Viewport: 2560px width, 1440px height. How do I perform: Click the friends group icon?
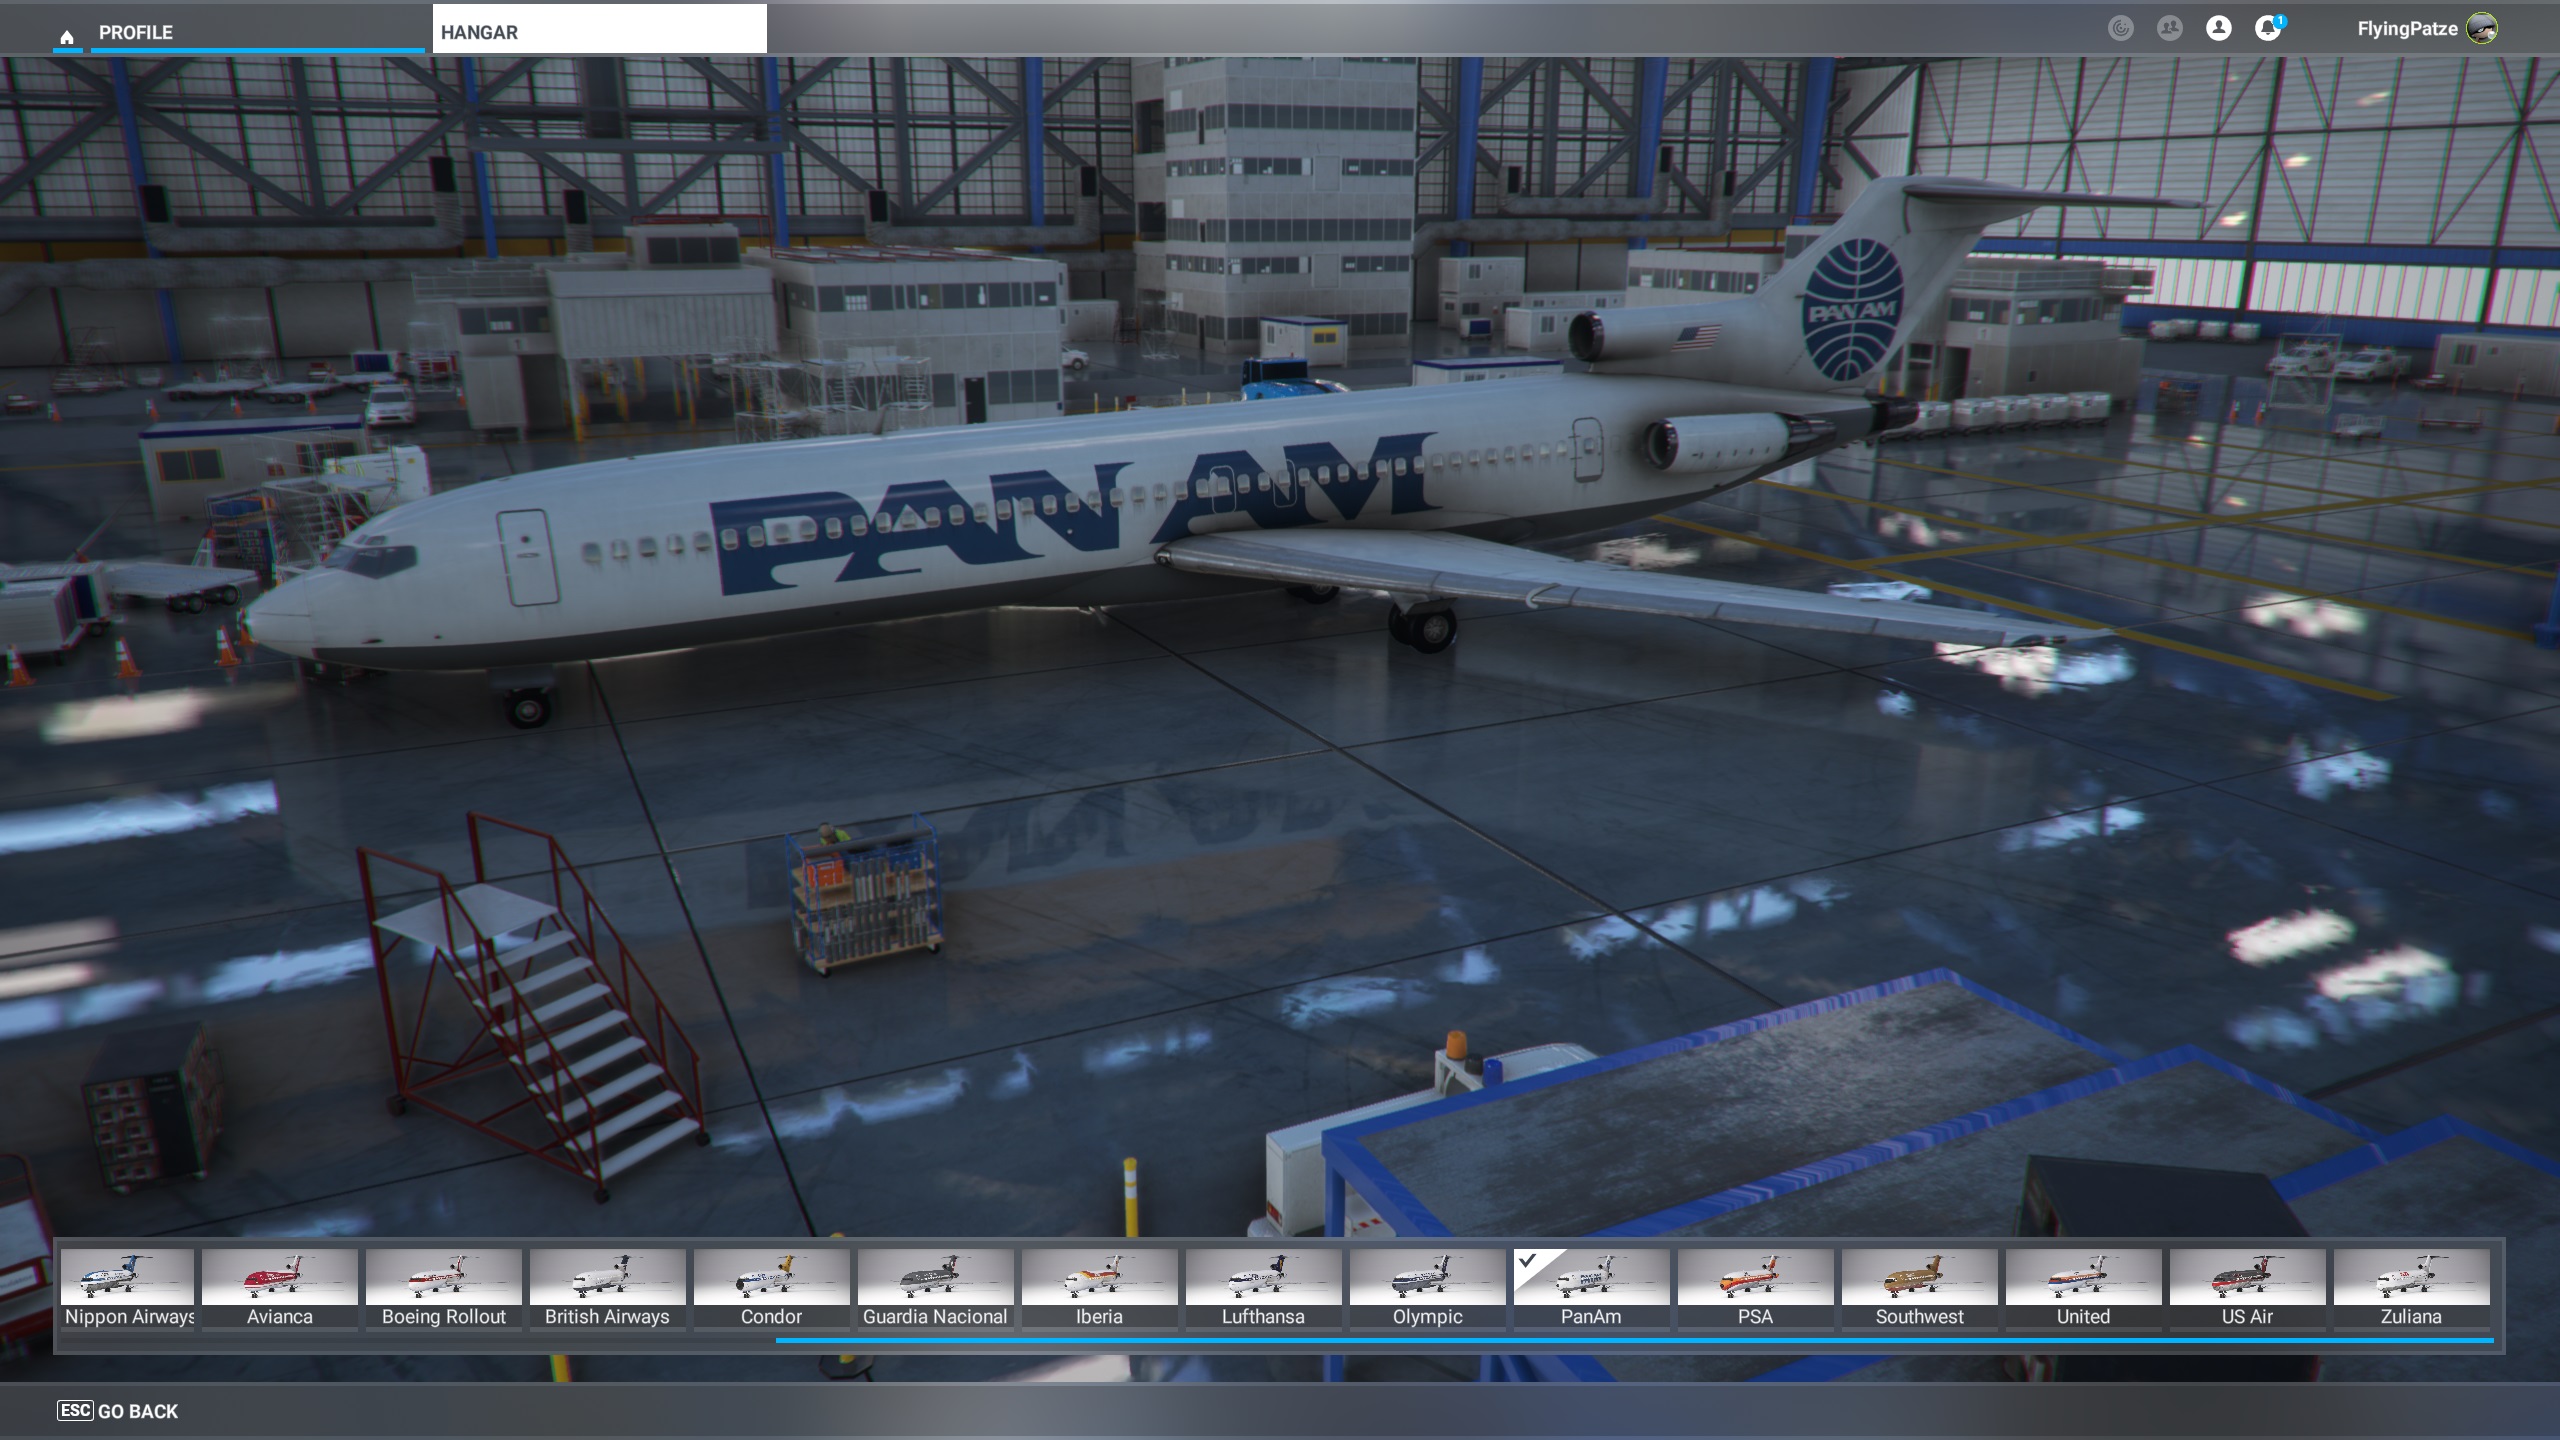pos(2169,28)
